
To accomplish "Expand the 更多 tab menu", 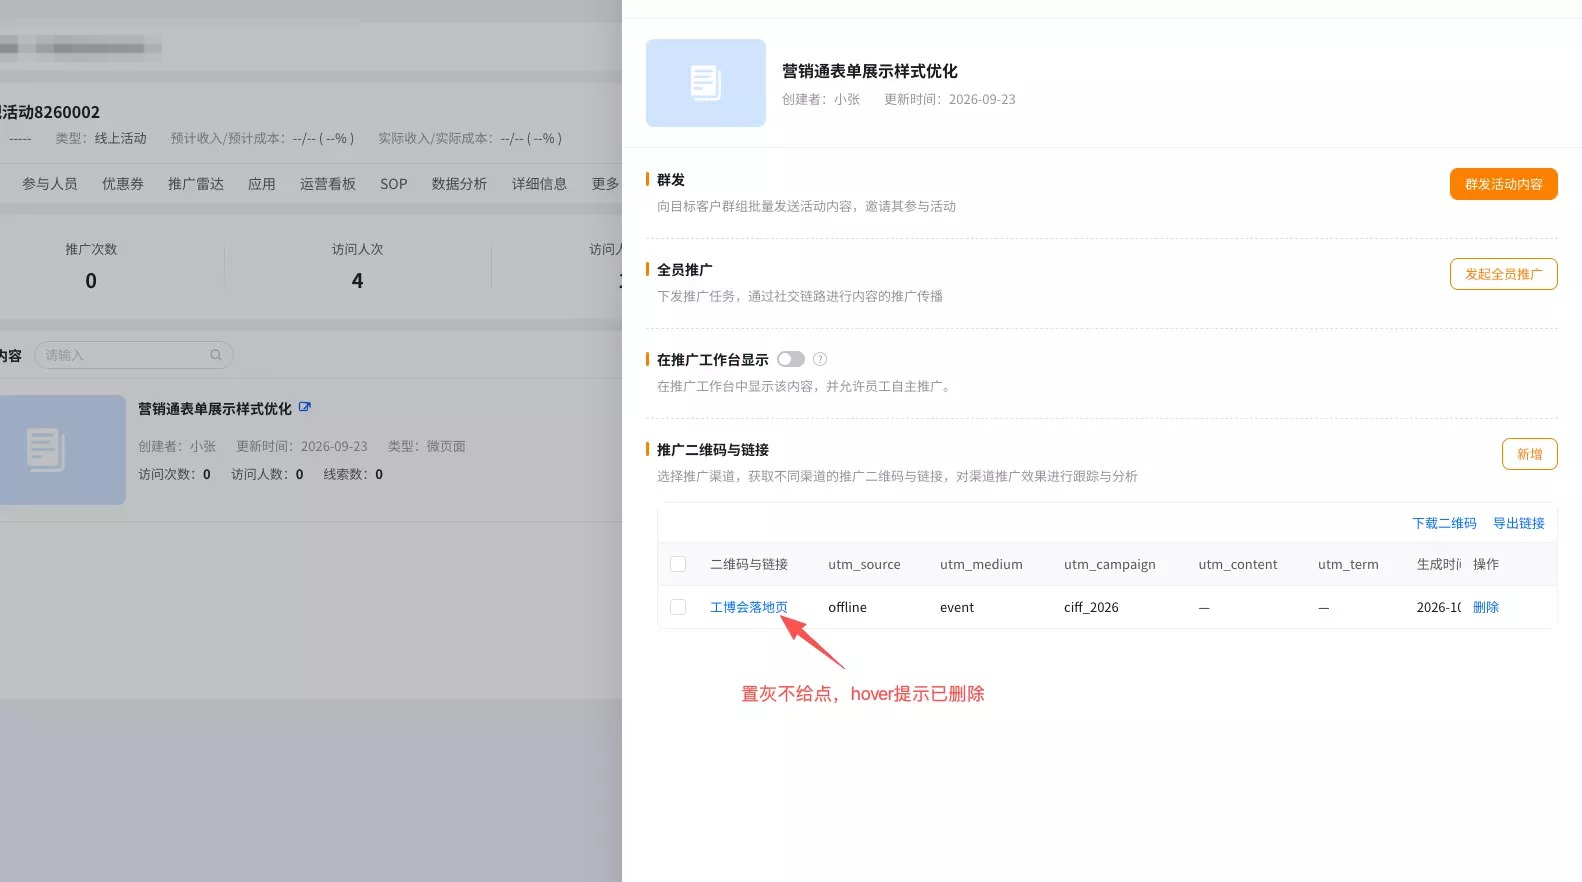I will pos(606,184).
